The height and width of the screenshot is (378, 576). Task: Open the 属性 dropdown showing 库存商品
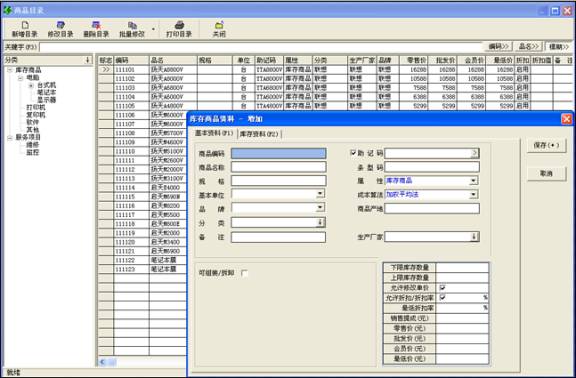pyautogui.click(x=474, y=181)
